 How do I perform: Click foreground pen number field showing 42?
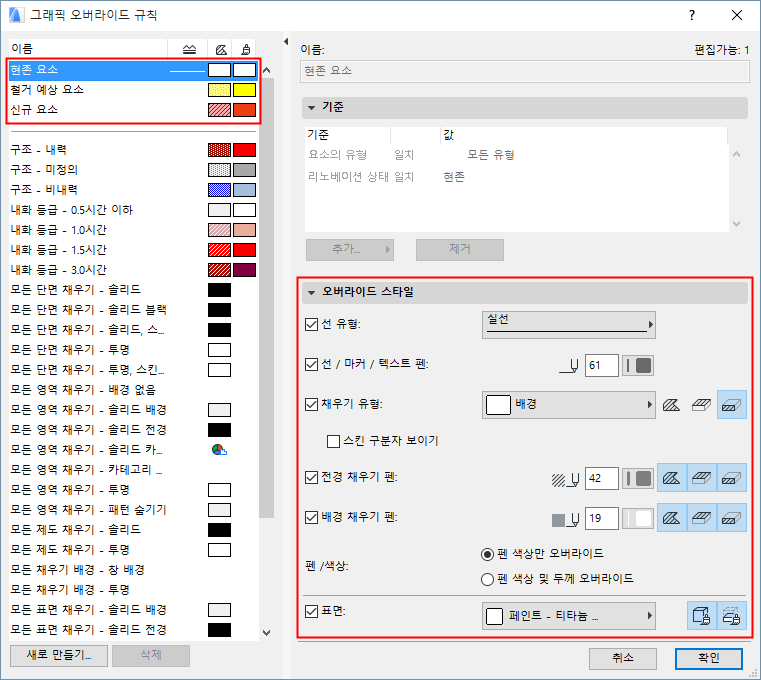click(602, 479)
